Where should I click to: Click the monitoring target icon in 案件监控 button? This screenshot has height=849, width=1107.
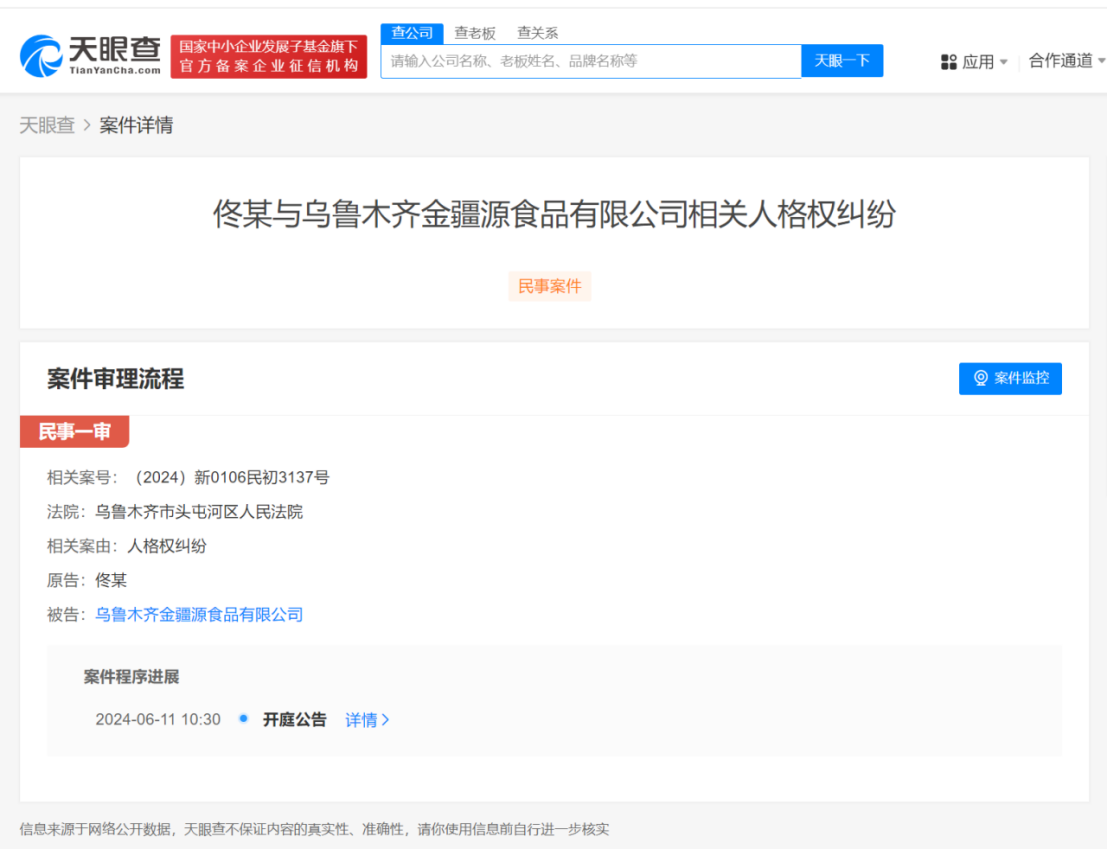click(x=980, y=378)
